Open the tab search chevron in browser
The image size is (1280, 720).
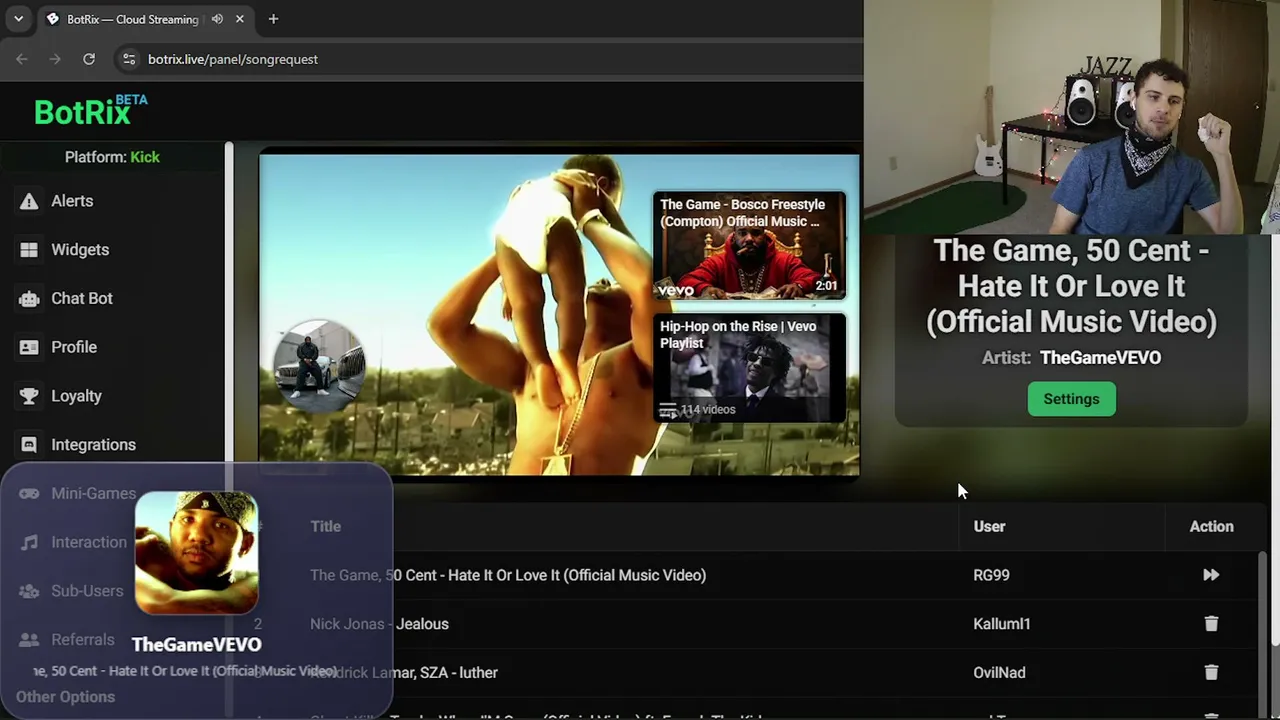18,19
